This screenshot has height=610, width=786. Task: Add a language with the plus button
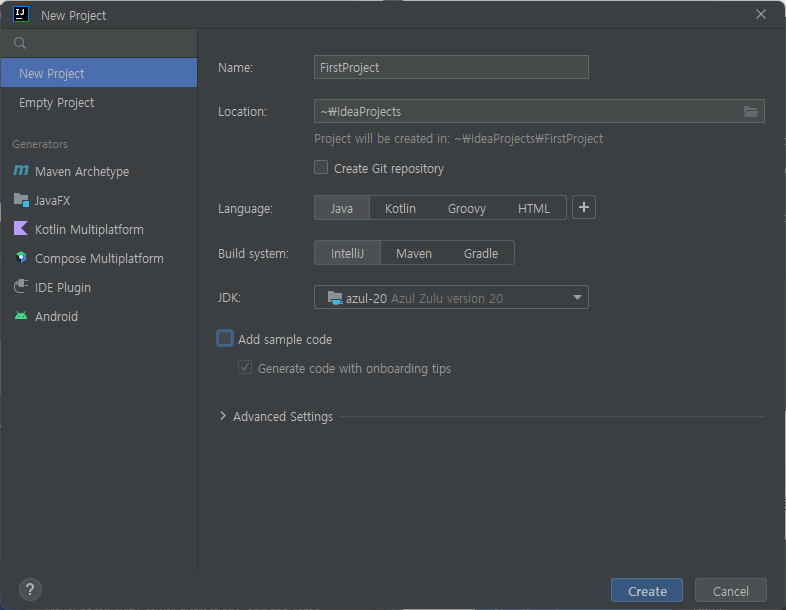tap(583, 208)
